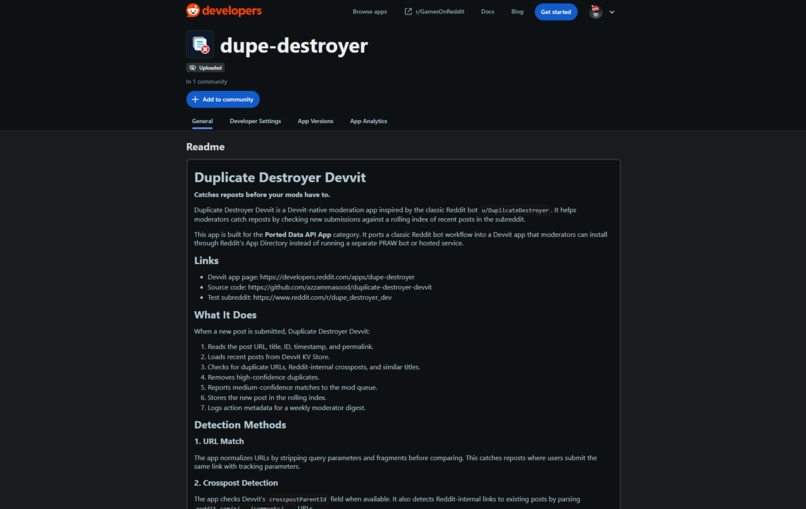Click the dupe-destroyer page title
Viewport: 806px width, 509px height.
coord(294,45)
